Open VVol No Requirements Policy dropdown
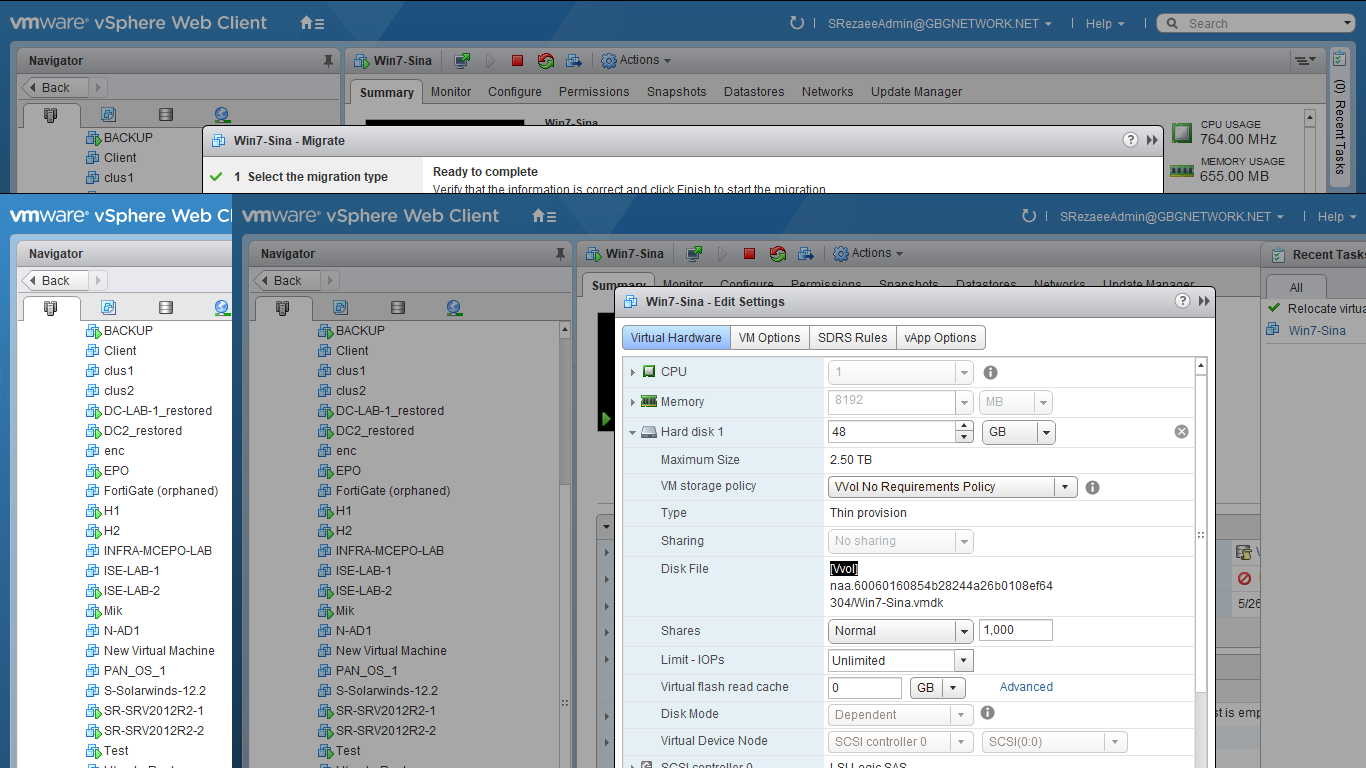The width and height of the screenshot is (1366, 768). 953,487
